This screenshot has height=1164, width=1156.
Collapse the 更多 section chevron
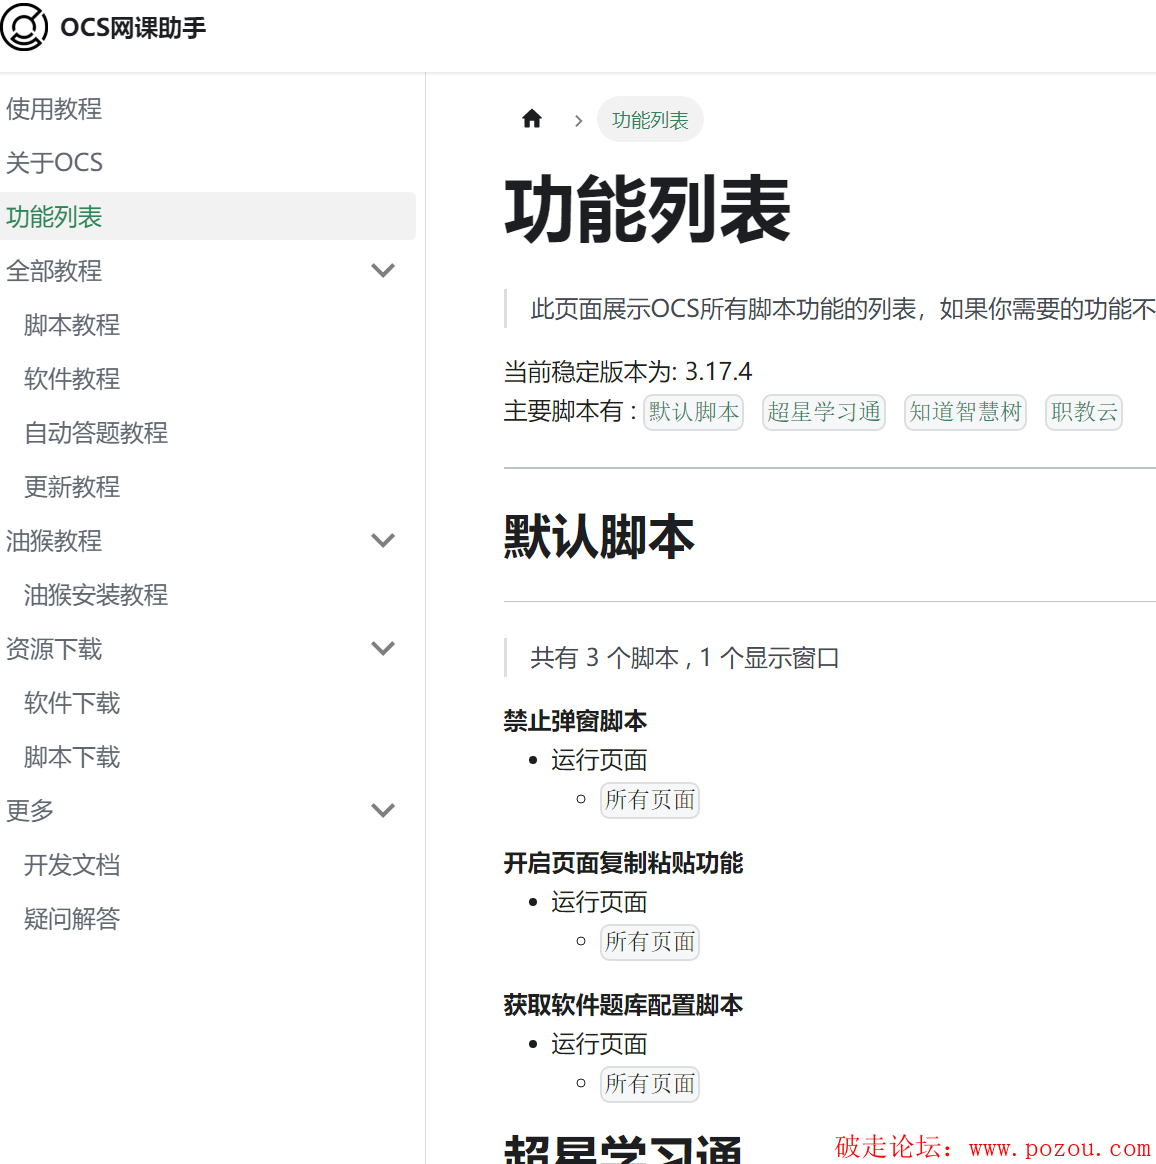point(383,810)
